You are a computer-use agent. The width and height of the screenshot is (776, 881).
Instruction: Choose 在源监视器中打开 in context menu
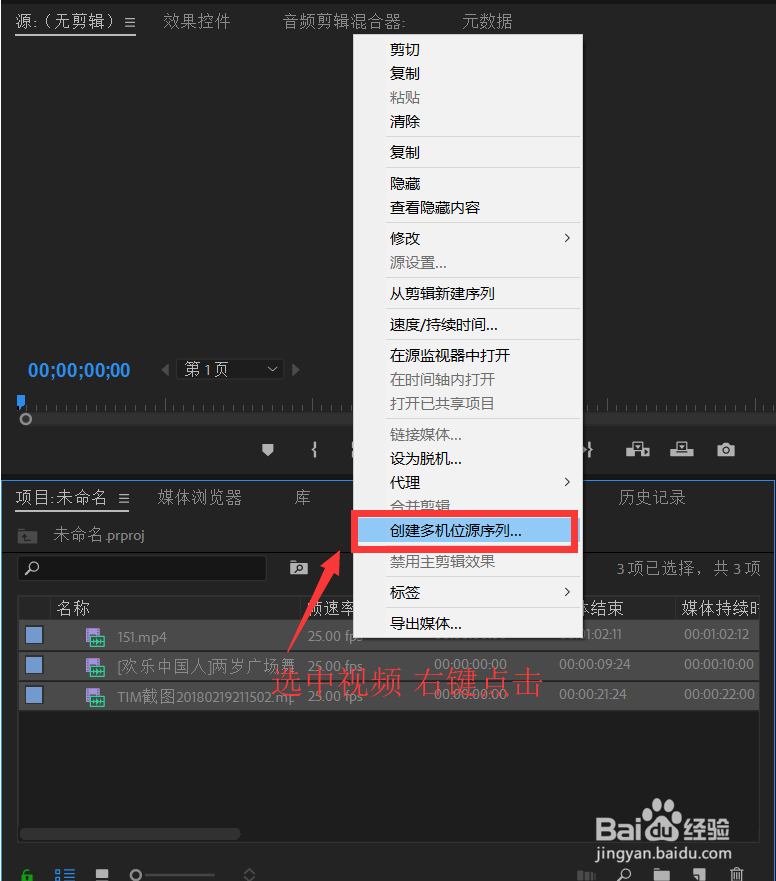tap(450, 356)
